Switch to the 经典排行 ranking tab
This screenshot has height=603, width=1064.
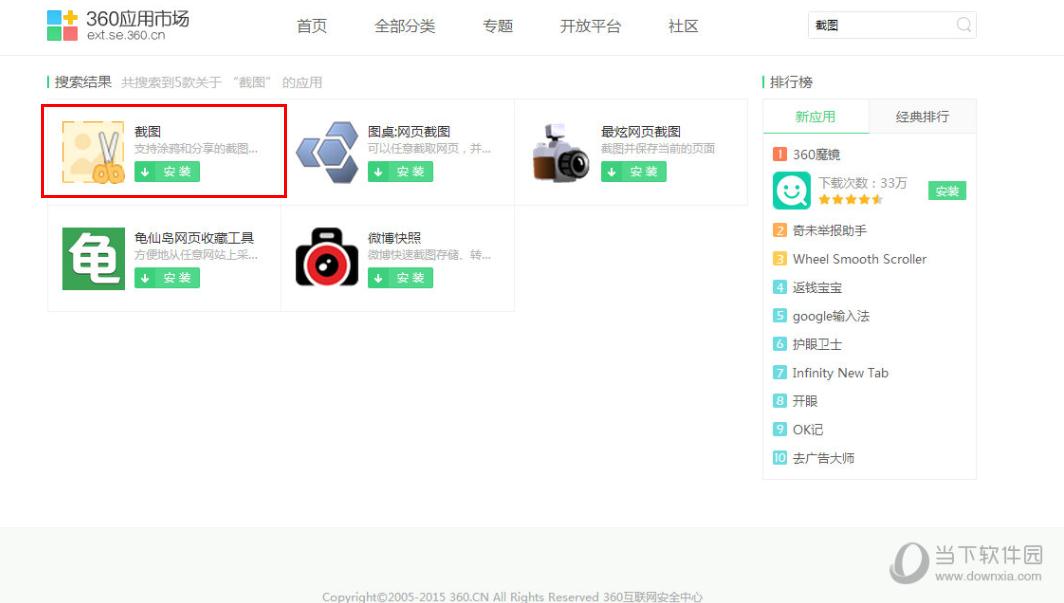pos(922,117)
